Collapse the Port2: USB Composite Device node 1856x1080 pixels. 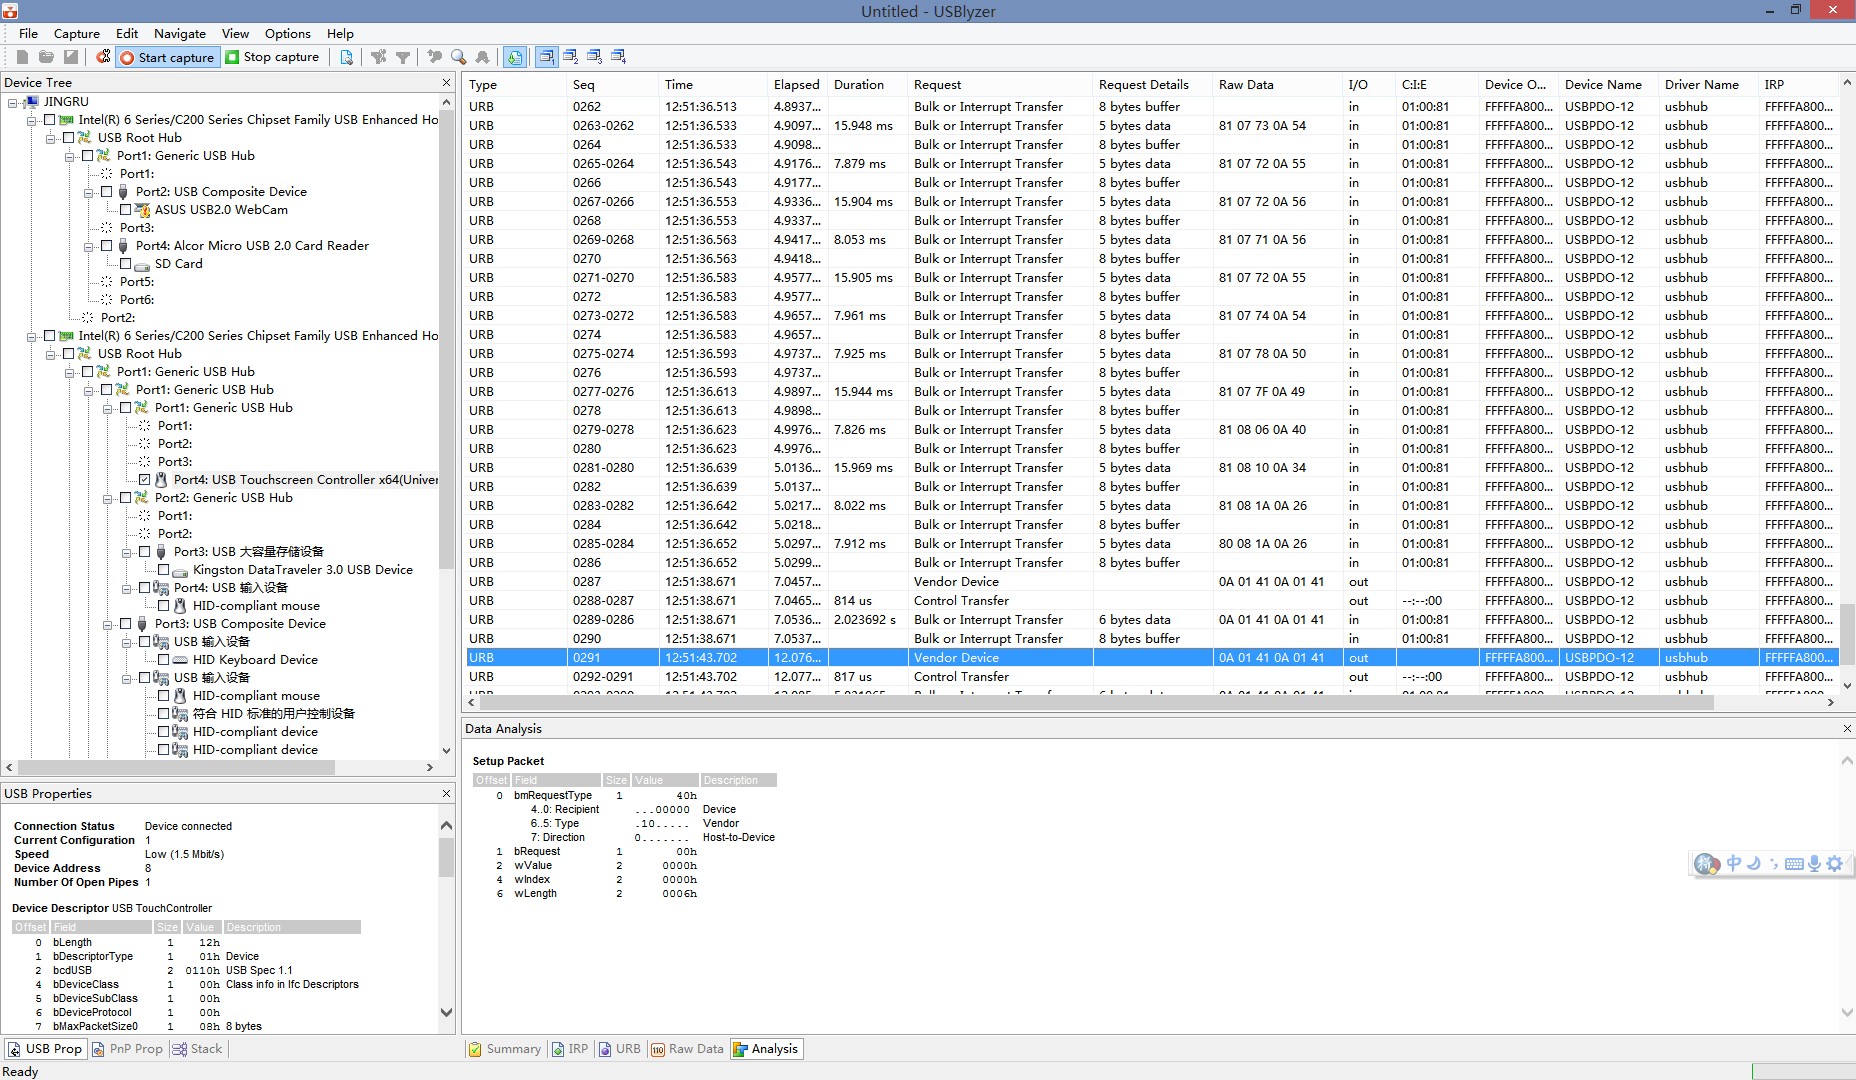tap(88, 192)
